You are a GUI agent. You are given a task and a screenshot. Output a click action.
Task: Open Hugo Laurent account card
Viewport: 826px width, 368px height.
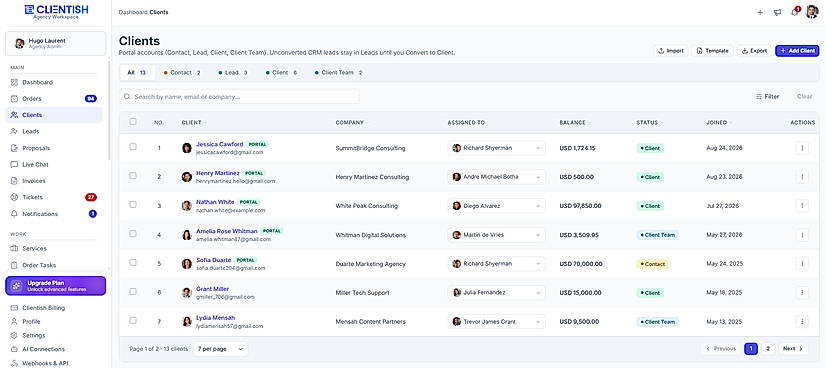pos(55,43)
